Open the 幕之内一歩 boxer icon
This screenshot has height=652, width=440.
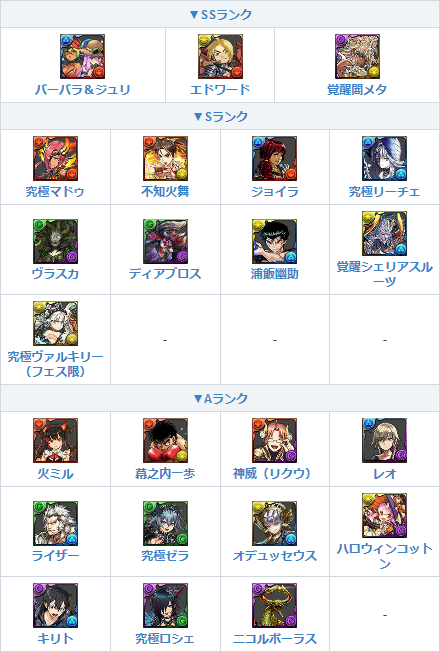tap(165, 440)
